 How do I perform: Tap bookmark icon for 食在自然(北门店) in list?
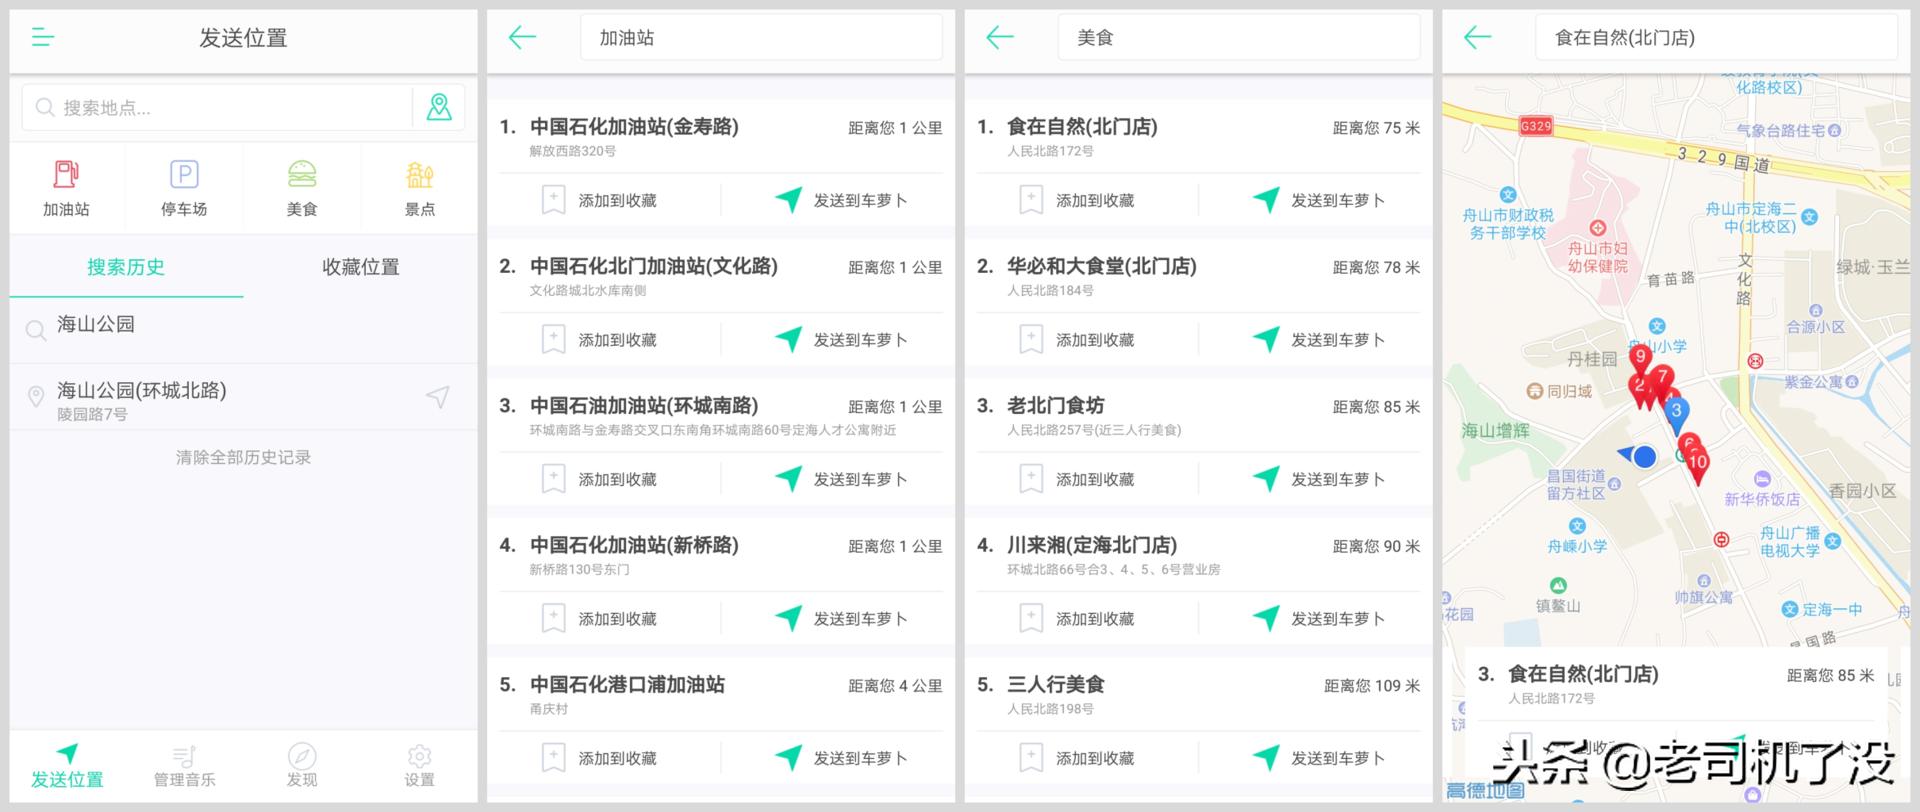pos(1031,200)
